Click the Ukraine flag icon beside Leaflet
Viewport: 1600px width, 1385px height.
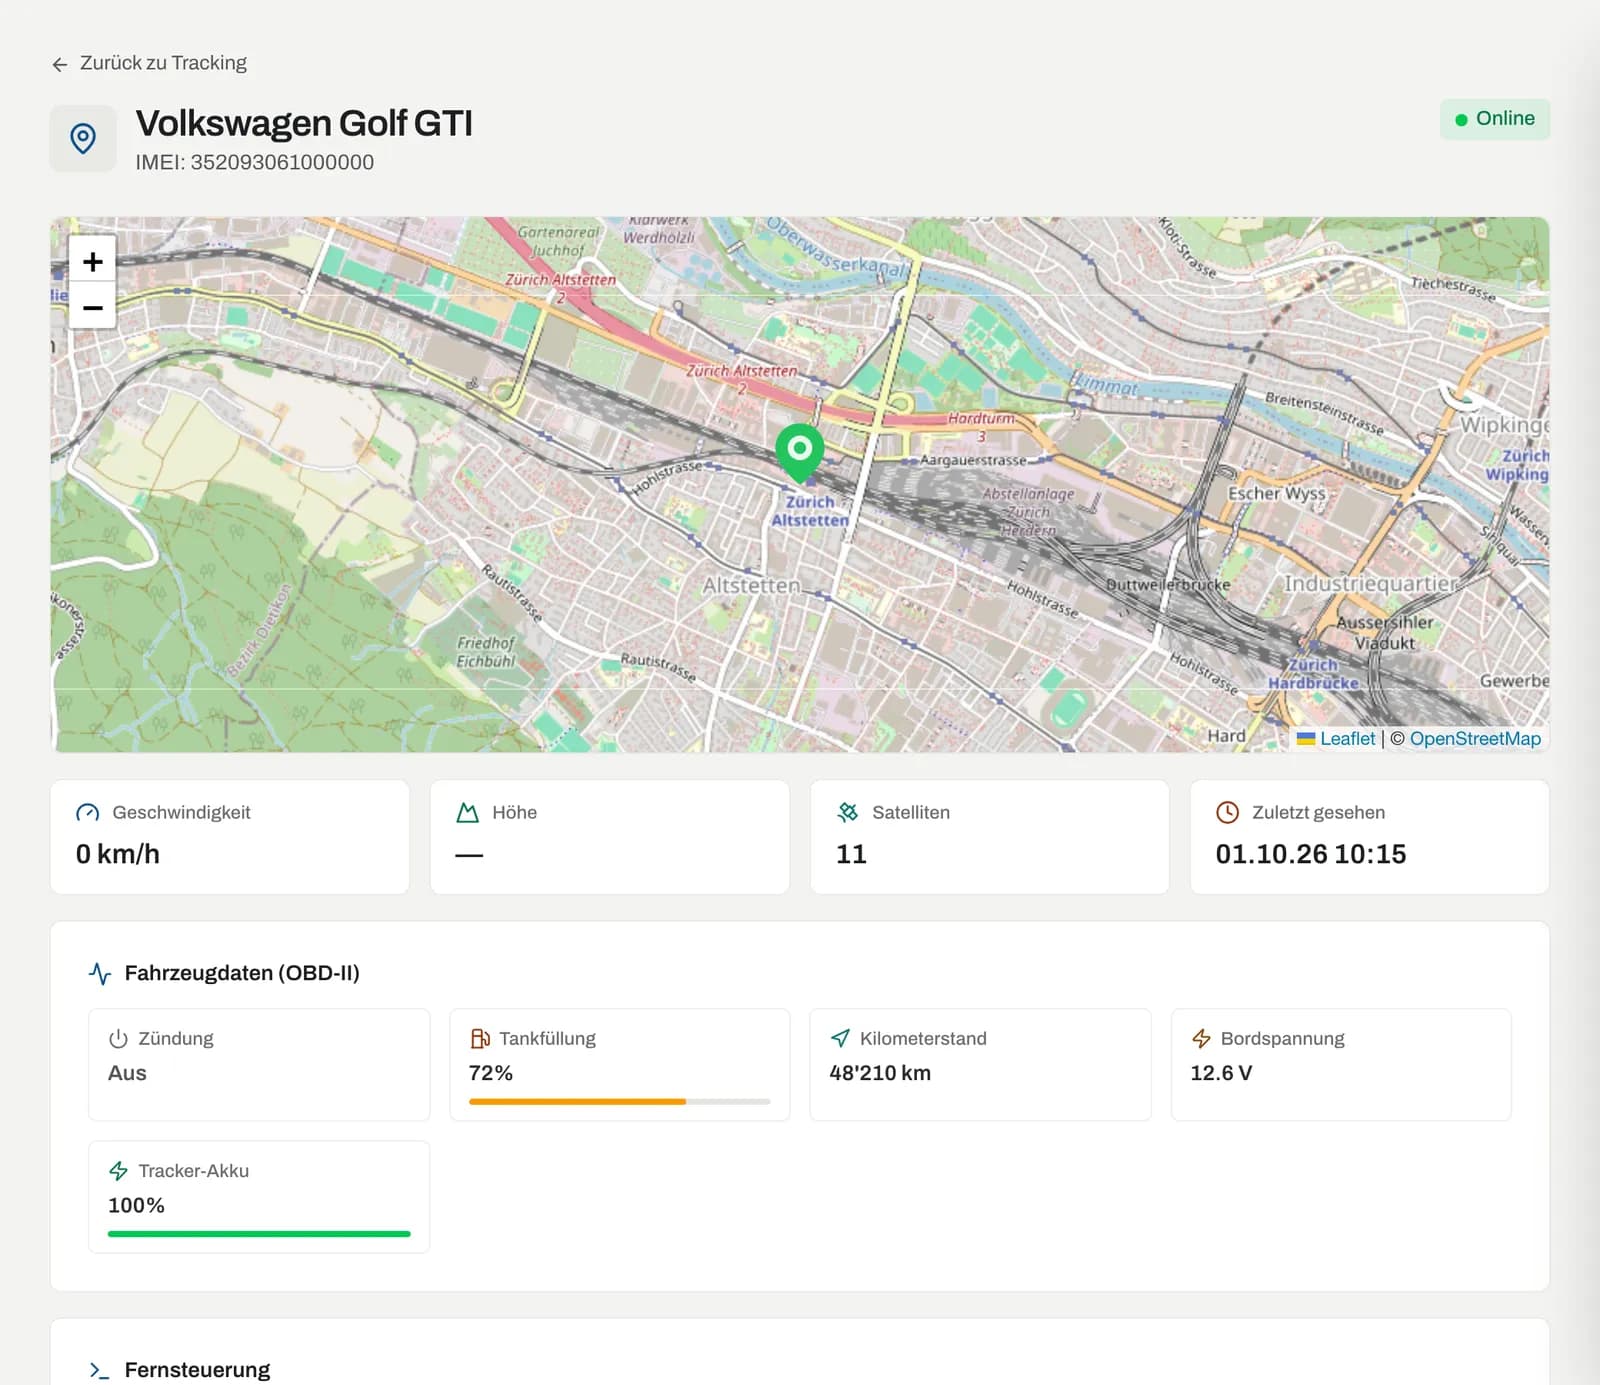coord(1306,739)
